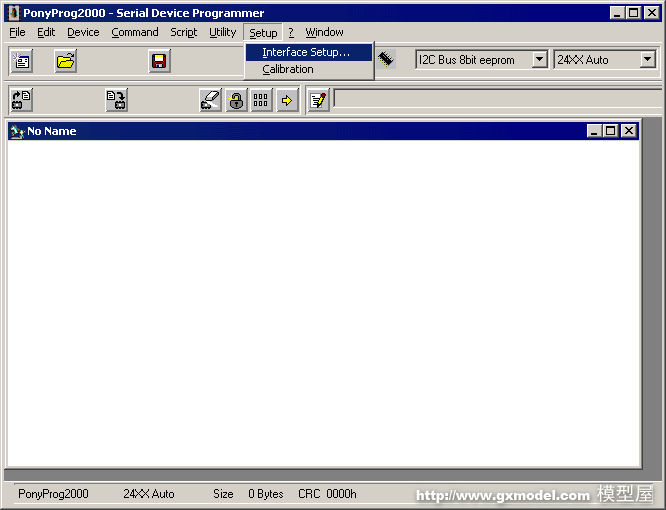666x510 pixels.
Task: Click the yellow arrow toolbar icon
Action: click(x=287, y=100)
